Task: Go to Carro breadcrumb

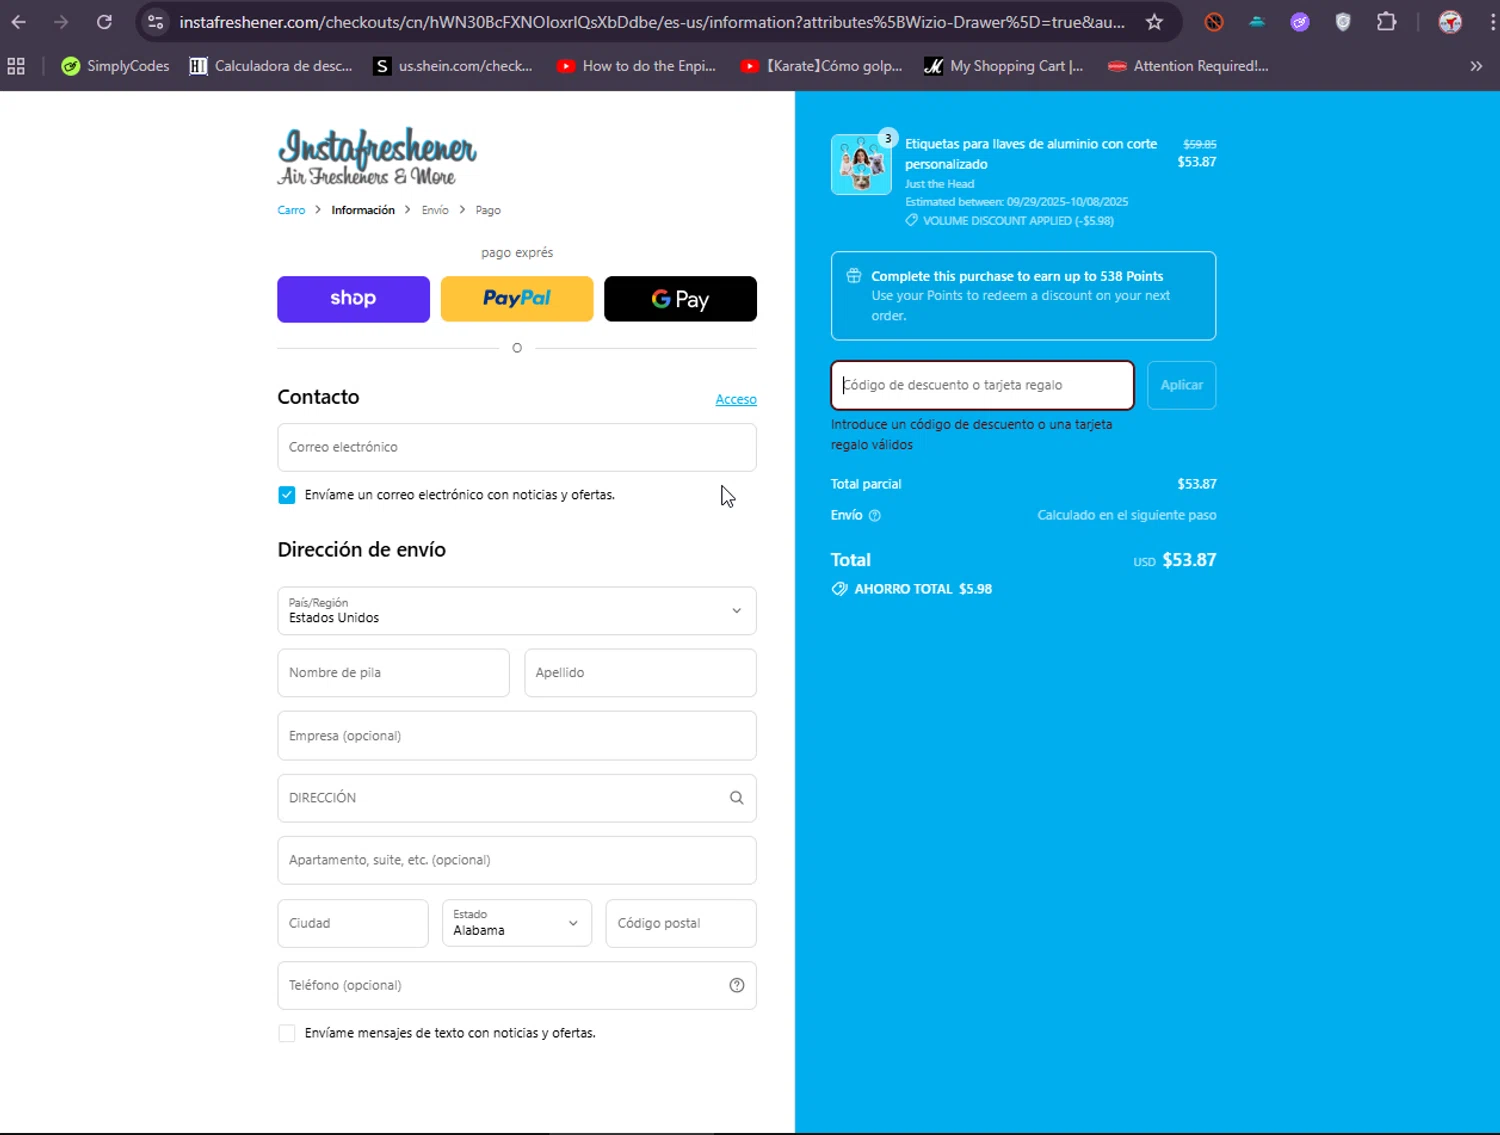Action: (291, 210)
